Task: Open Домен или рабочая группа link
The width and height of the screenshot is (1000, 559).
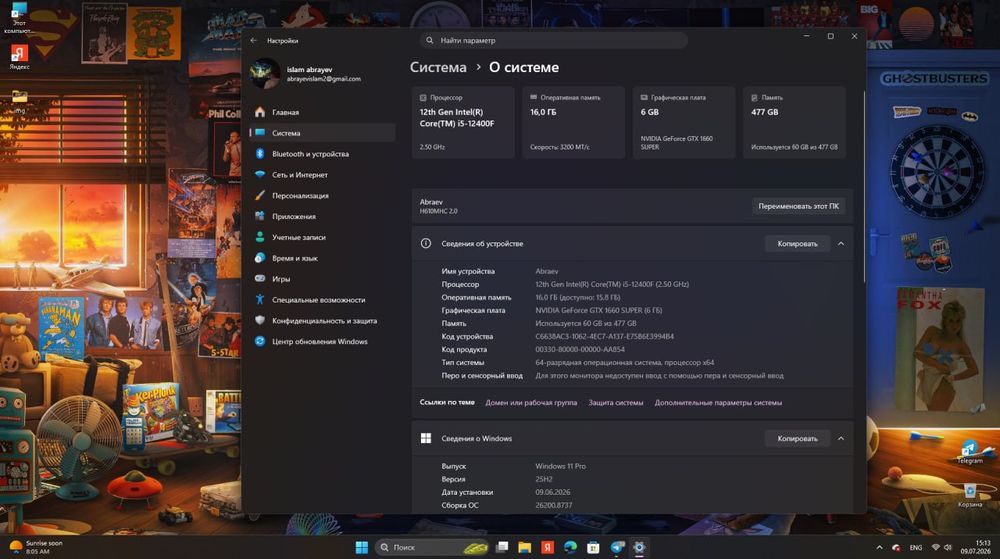Action: pyautogui.click(x=531, y=403)
